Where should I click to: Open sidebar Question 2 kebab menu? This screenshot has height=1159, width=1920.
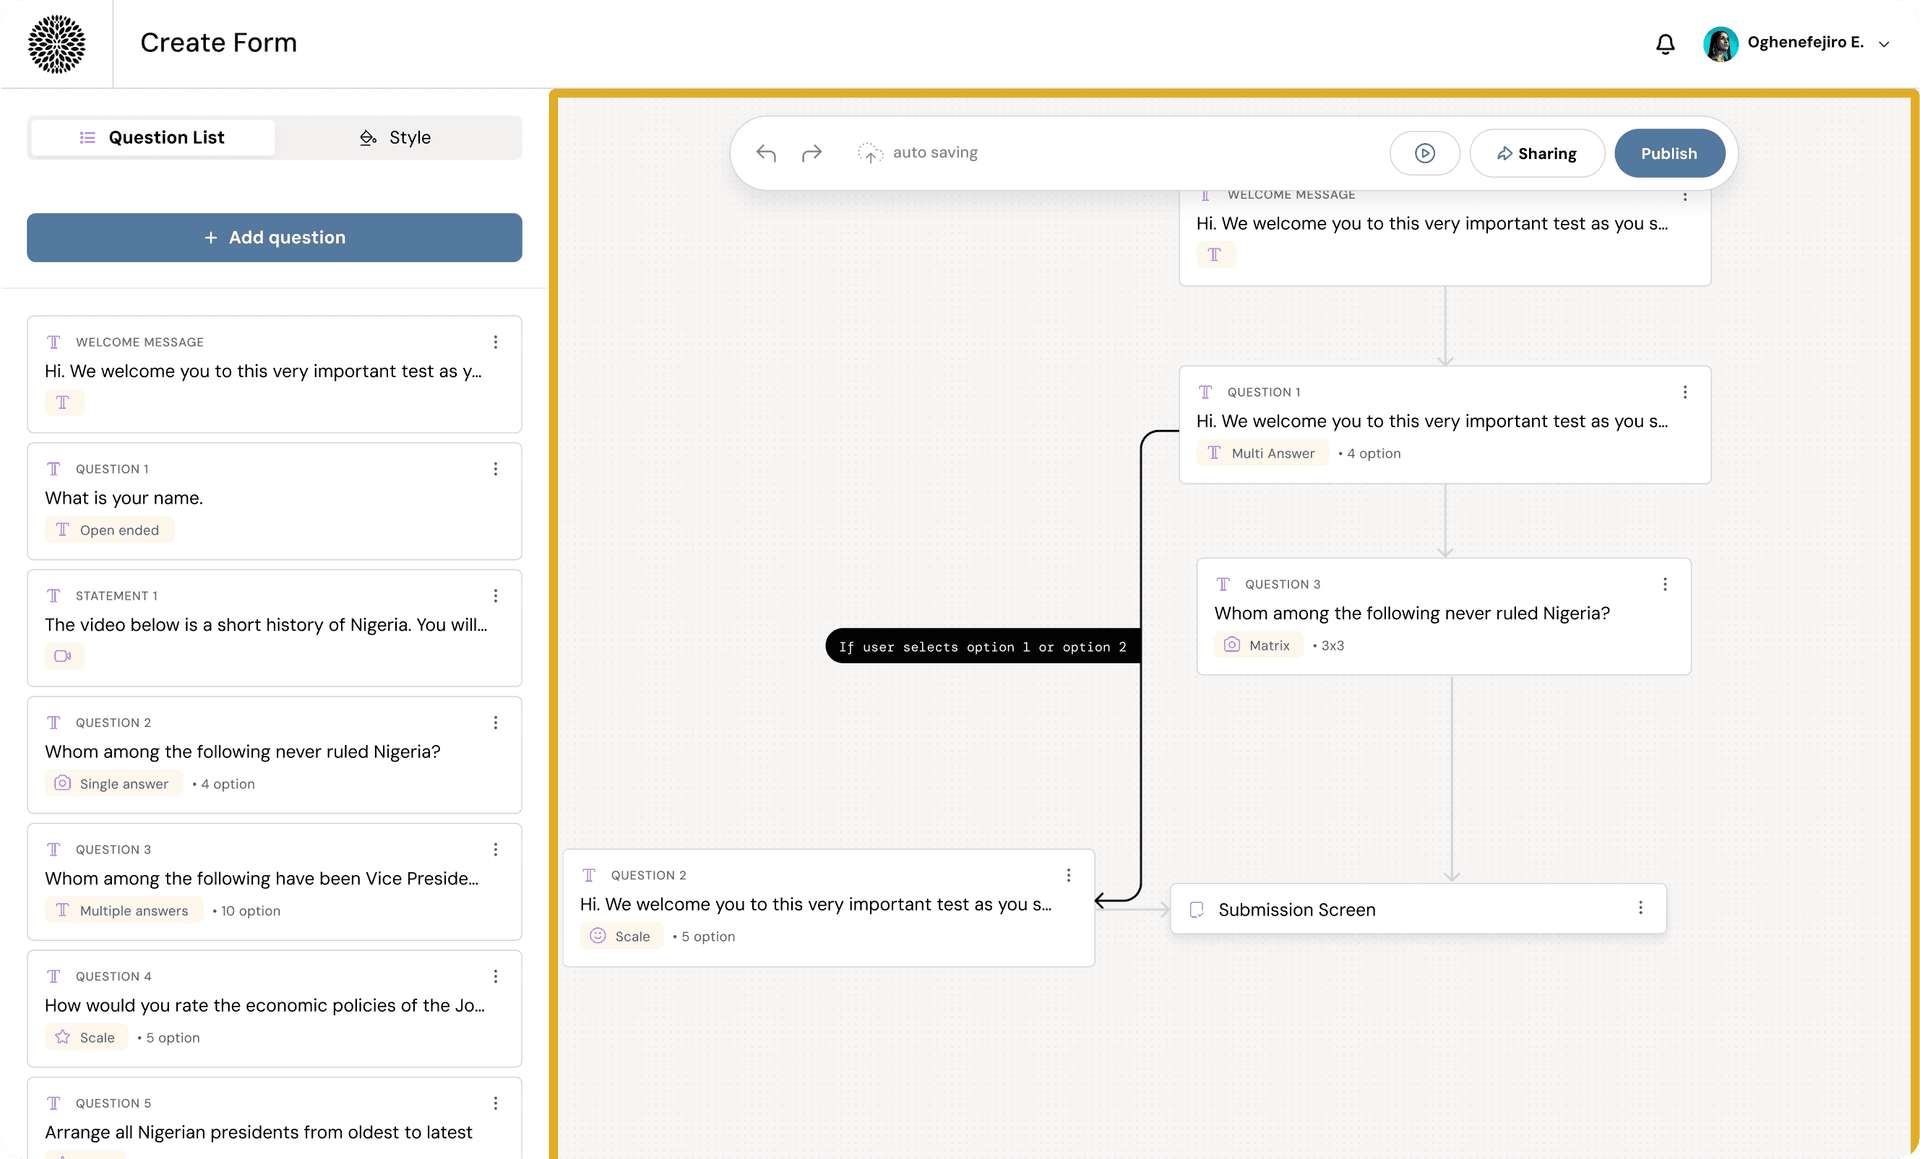(495, 723)
